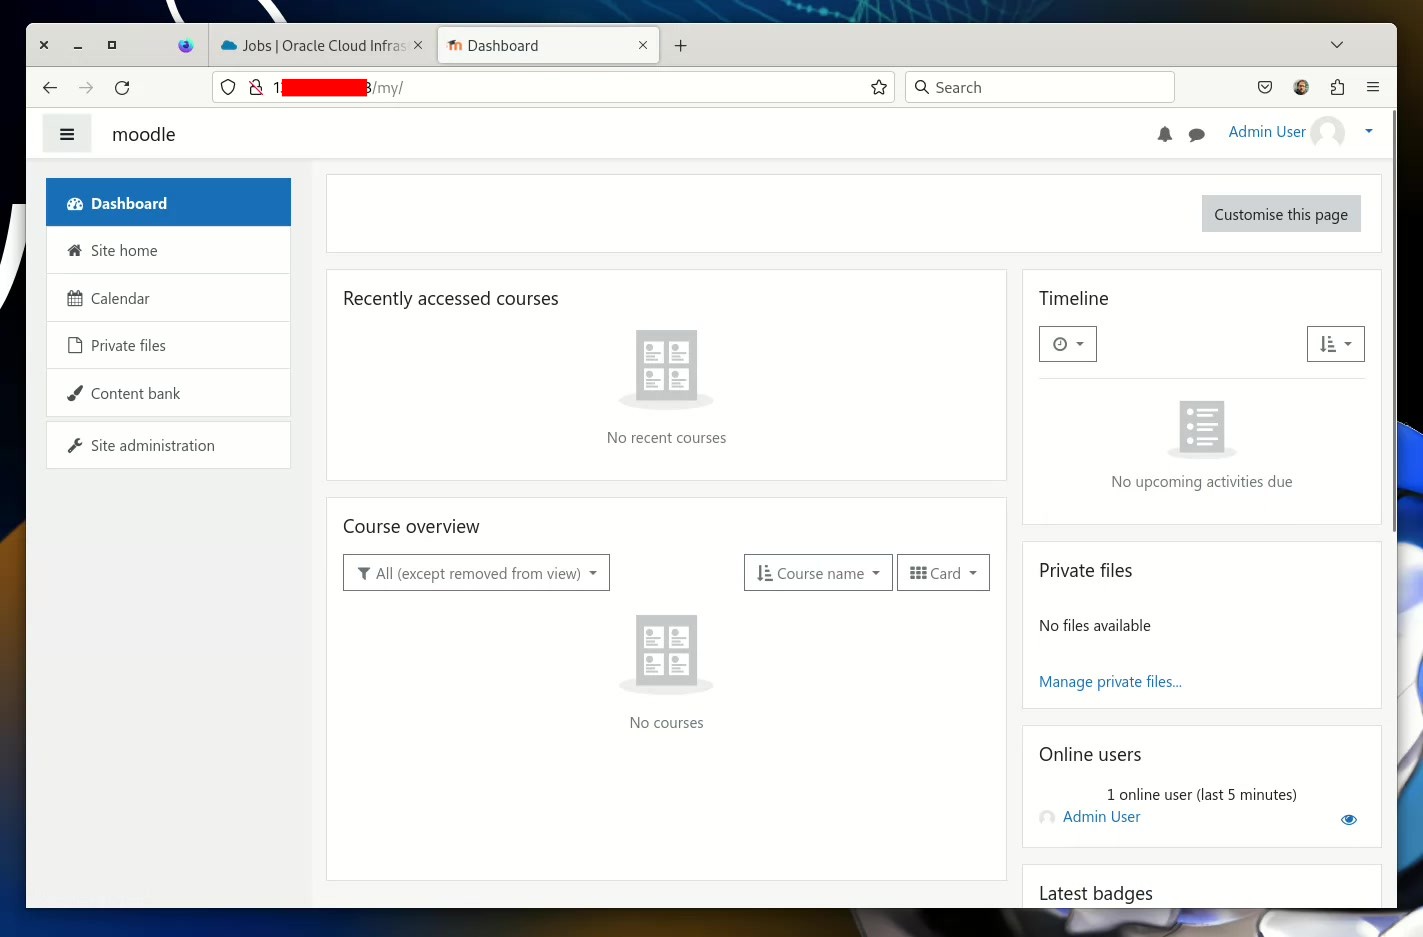Click the hamburger navigation drawer icon
The height and width of the screenshot is (937, 1423).
tap(66, 133)
